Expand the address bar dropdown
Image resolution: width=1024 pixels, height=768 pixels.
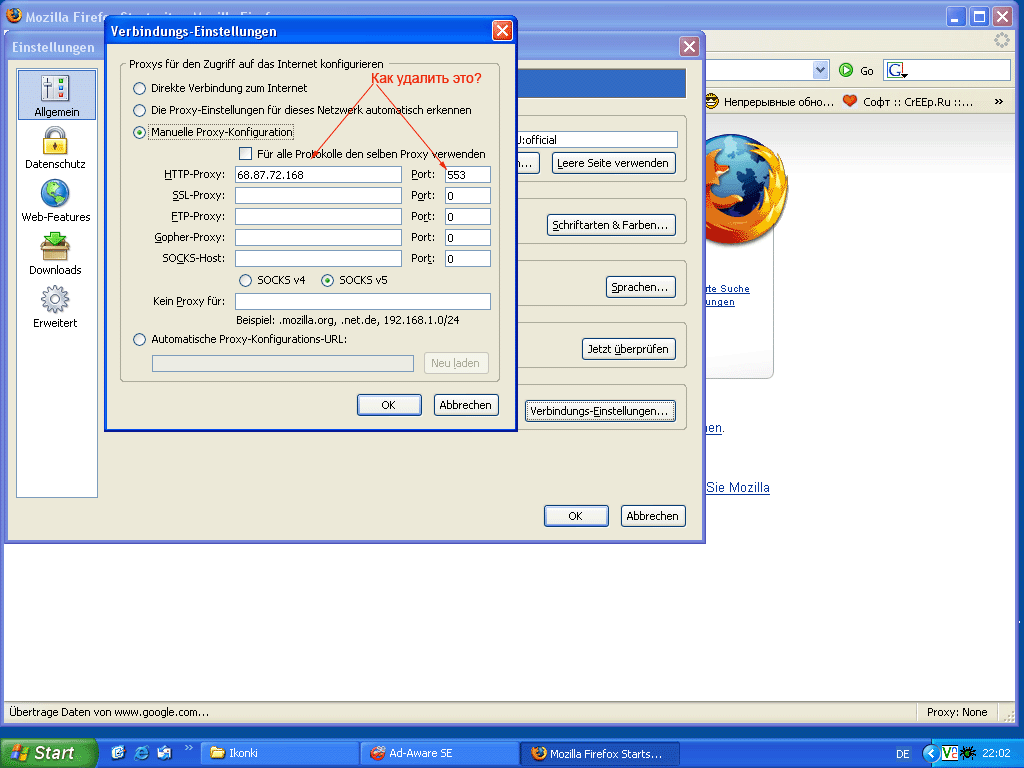(820, 70)
